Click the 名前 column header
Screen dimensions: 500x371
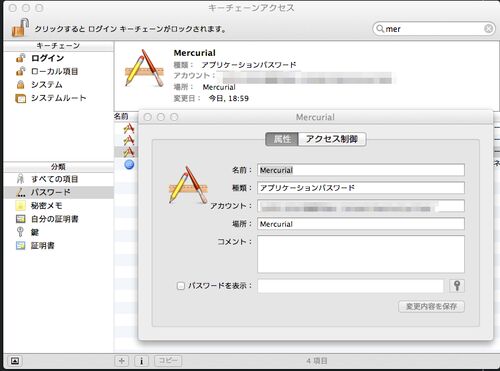[121, 116]
